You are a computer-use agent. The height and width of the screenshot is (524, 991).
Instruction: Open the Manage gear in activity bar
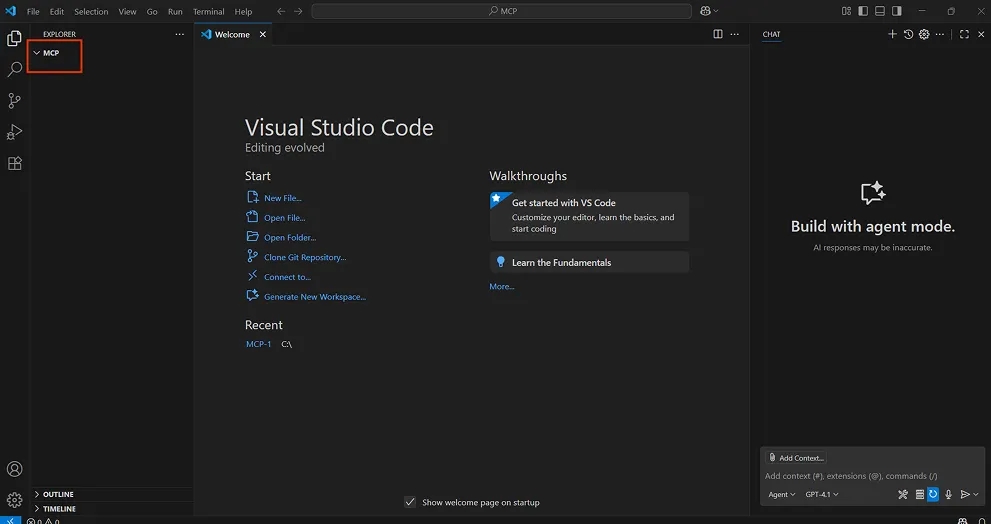14,499
